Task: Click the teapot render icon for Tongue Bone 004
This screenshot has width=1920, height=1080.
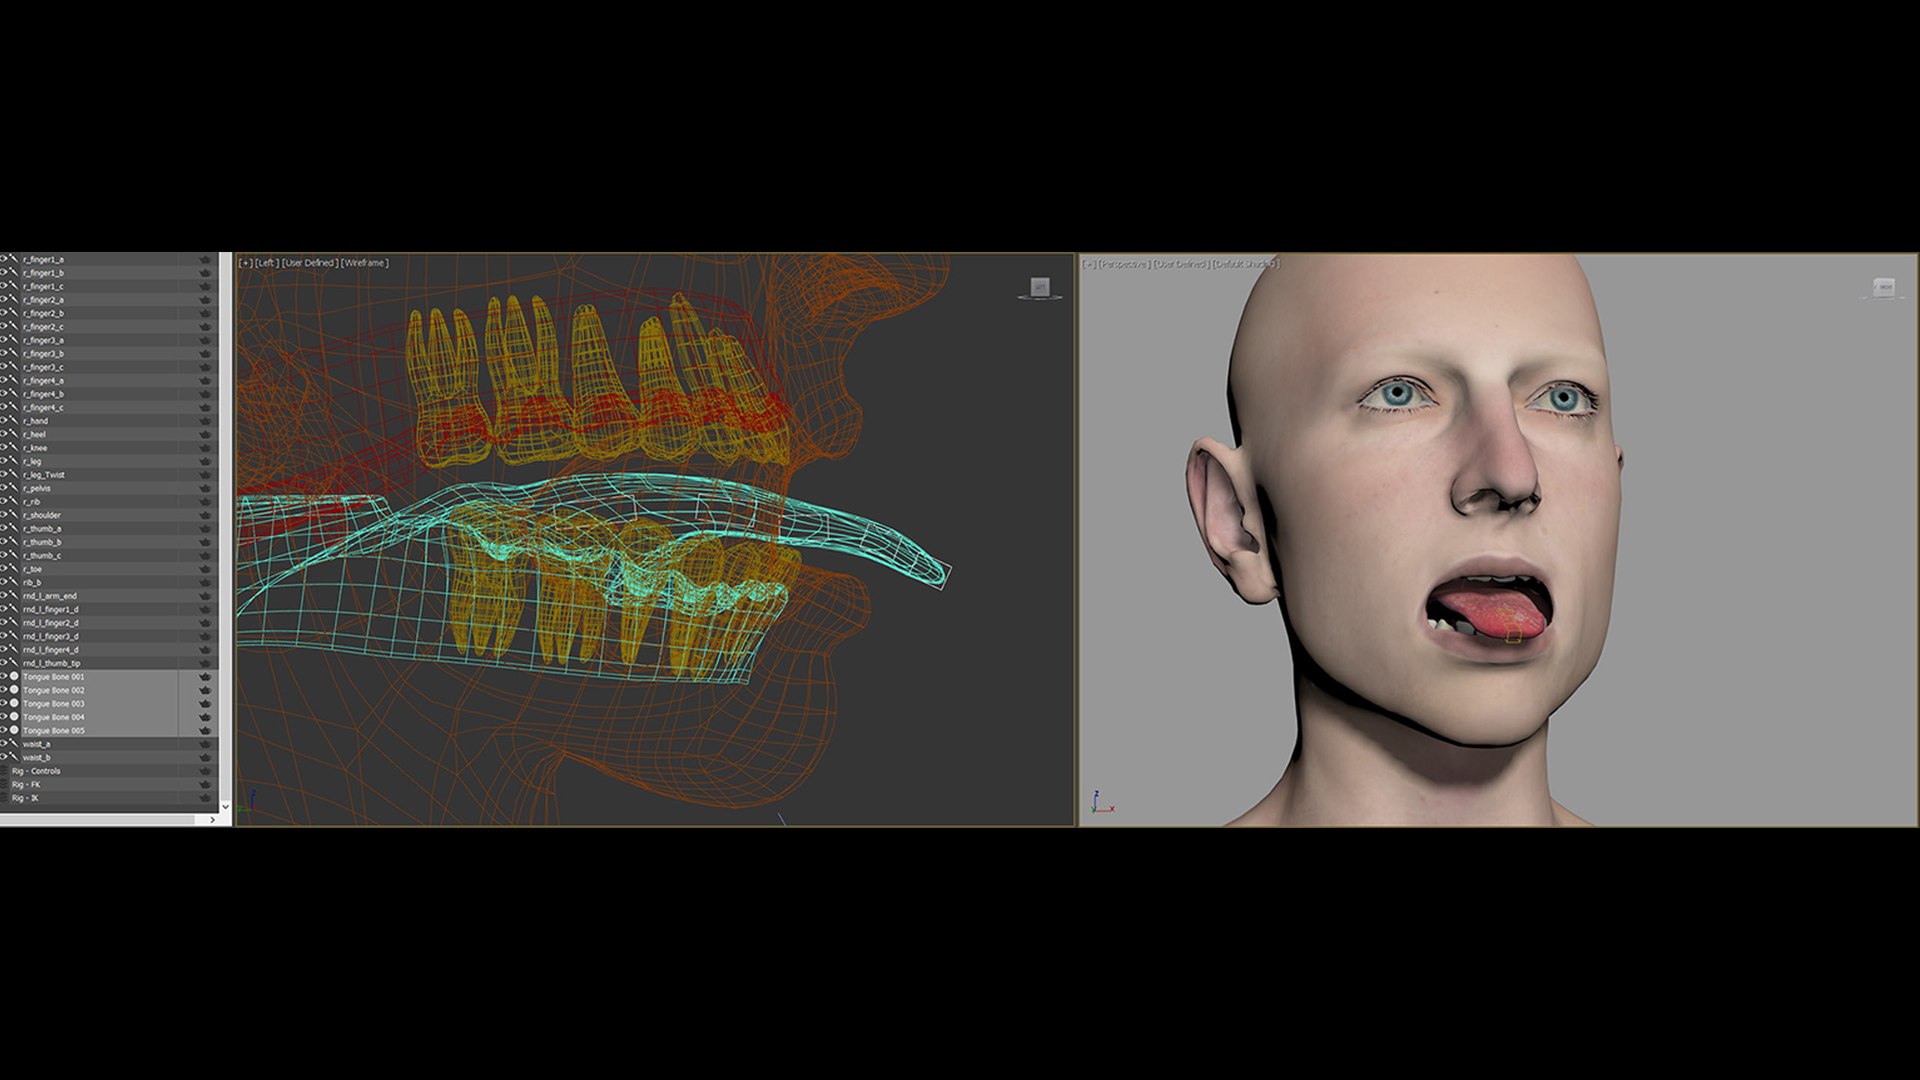Action: [x=206, y=717]
